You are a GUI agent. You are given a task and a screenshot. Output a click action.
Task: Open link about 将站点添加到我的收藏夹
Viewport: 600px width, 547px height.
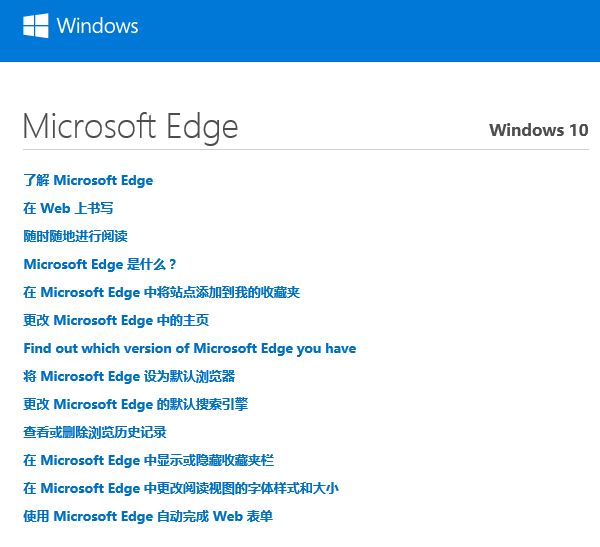(x=161, y=292)
